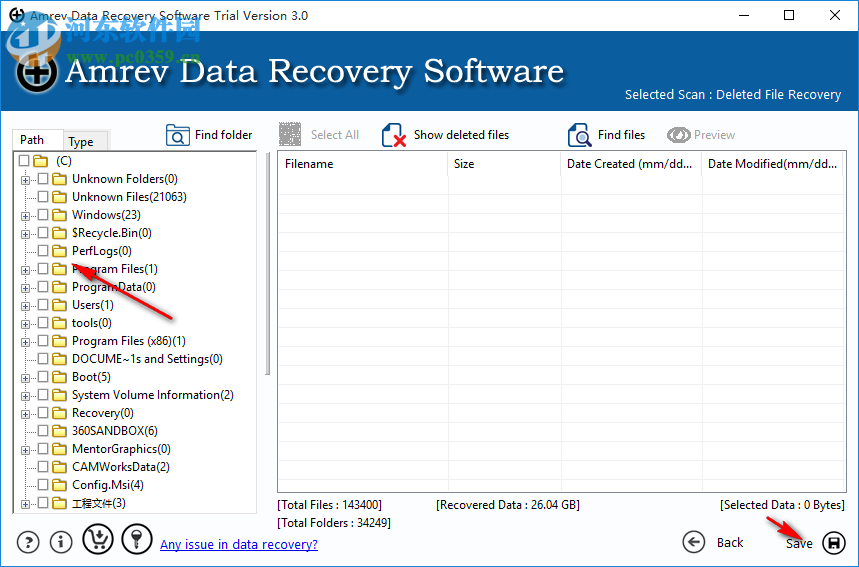The image size is (859, 567).
Task: Click the Select All grid icon
Action: [x=290, y=134]
